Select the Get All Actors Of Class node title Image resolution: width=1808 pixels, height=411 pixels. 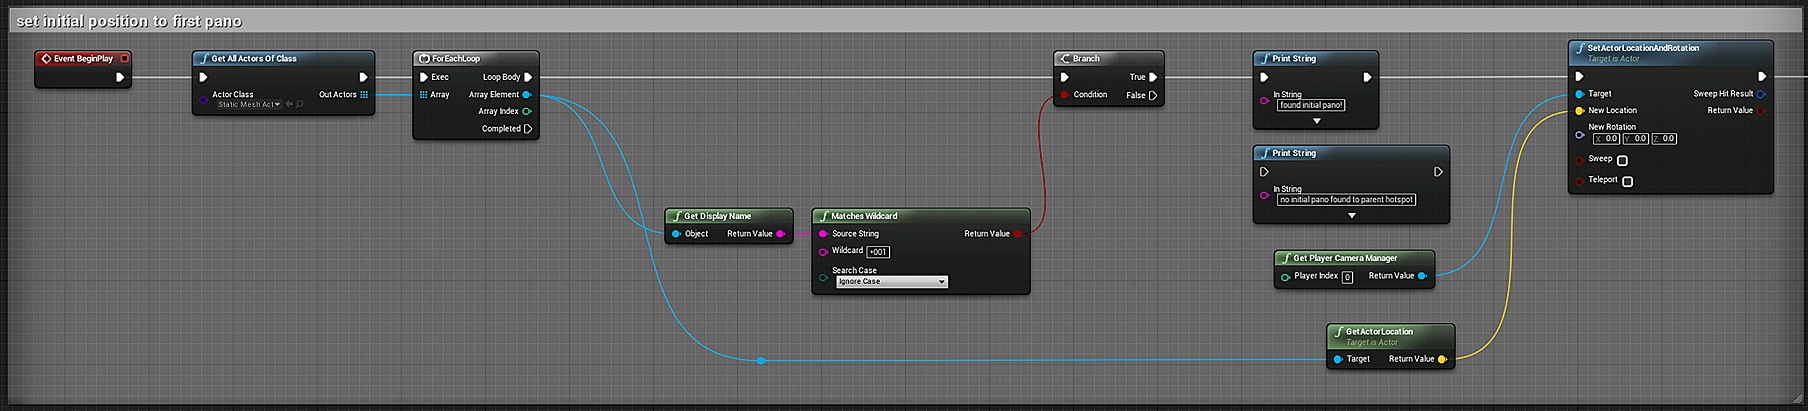(254, 59)
